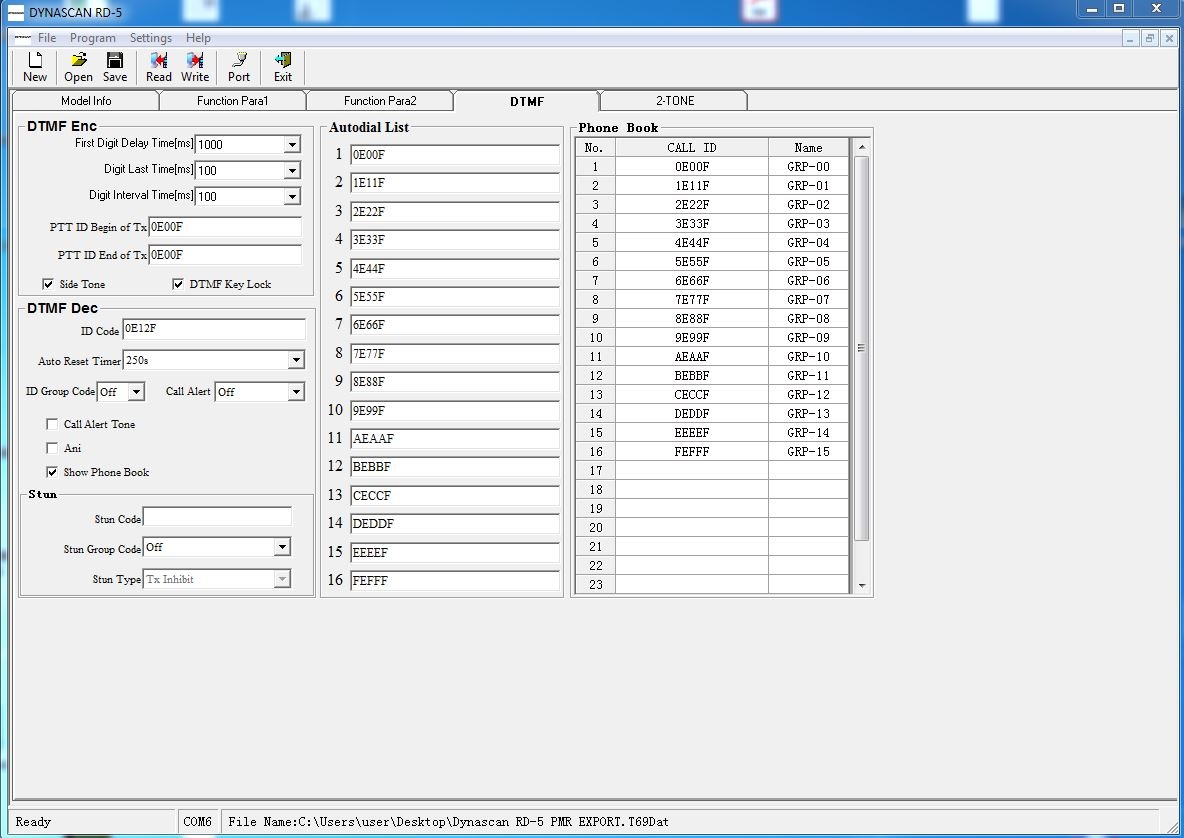This screenshot has height=838, width=1184.
Task: Open the File menu
Action: click(47, 38)
